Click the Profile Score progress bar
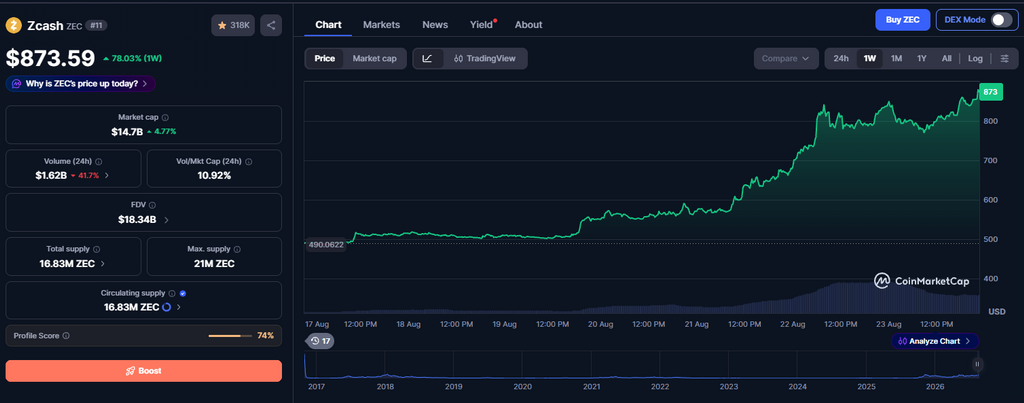The image size is (1024, 403). pos(230,336)
